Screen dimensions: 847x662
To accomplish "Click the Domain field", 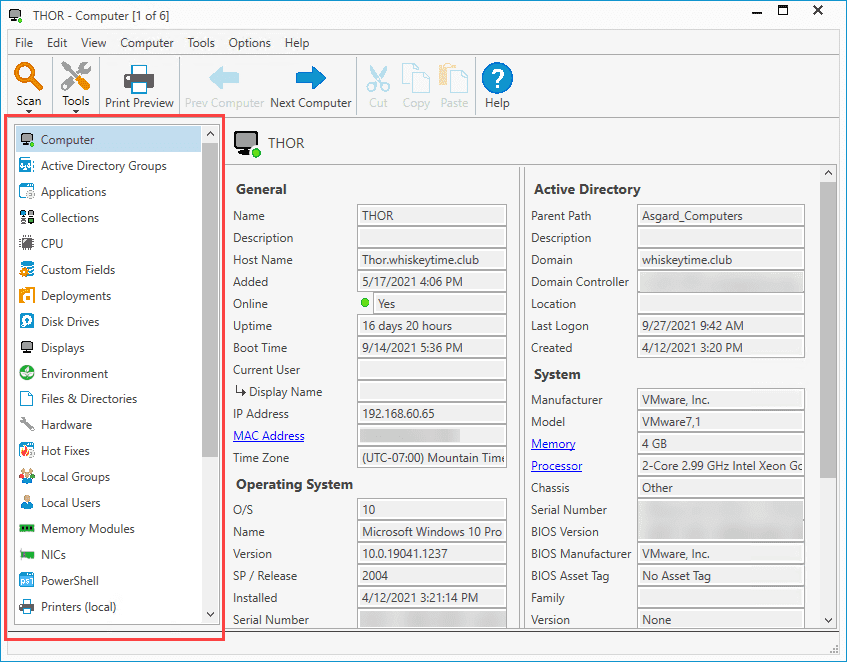I will (721, 260).
